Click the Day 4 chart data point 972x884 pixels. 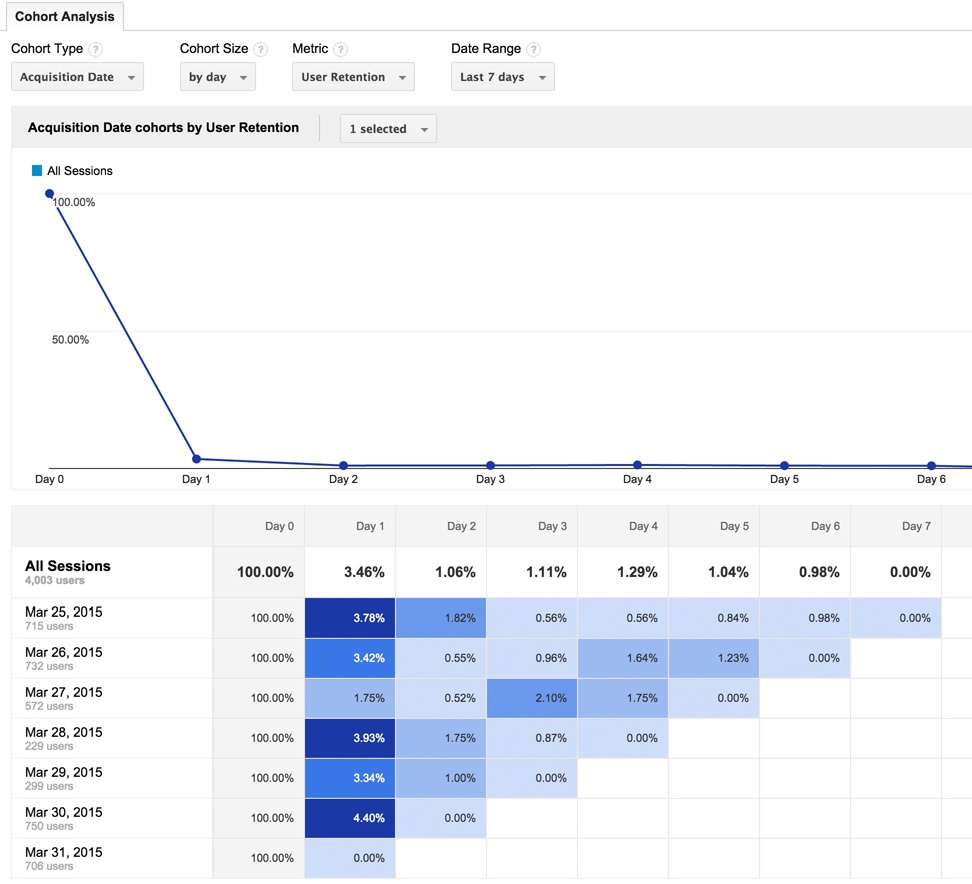coord(637,465)
